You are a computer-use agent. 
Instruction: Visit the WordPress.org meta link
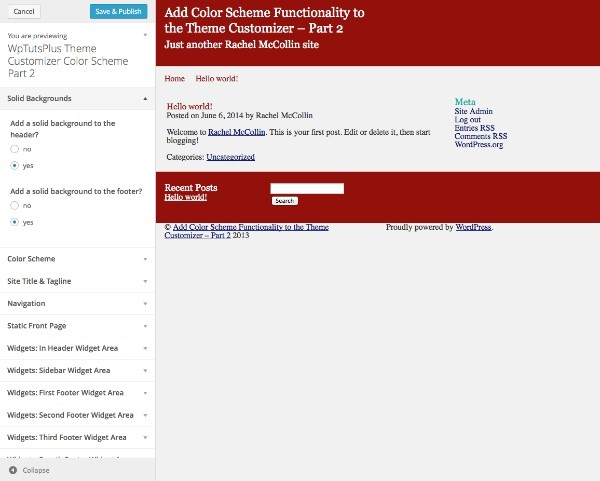[479, 144]
